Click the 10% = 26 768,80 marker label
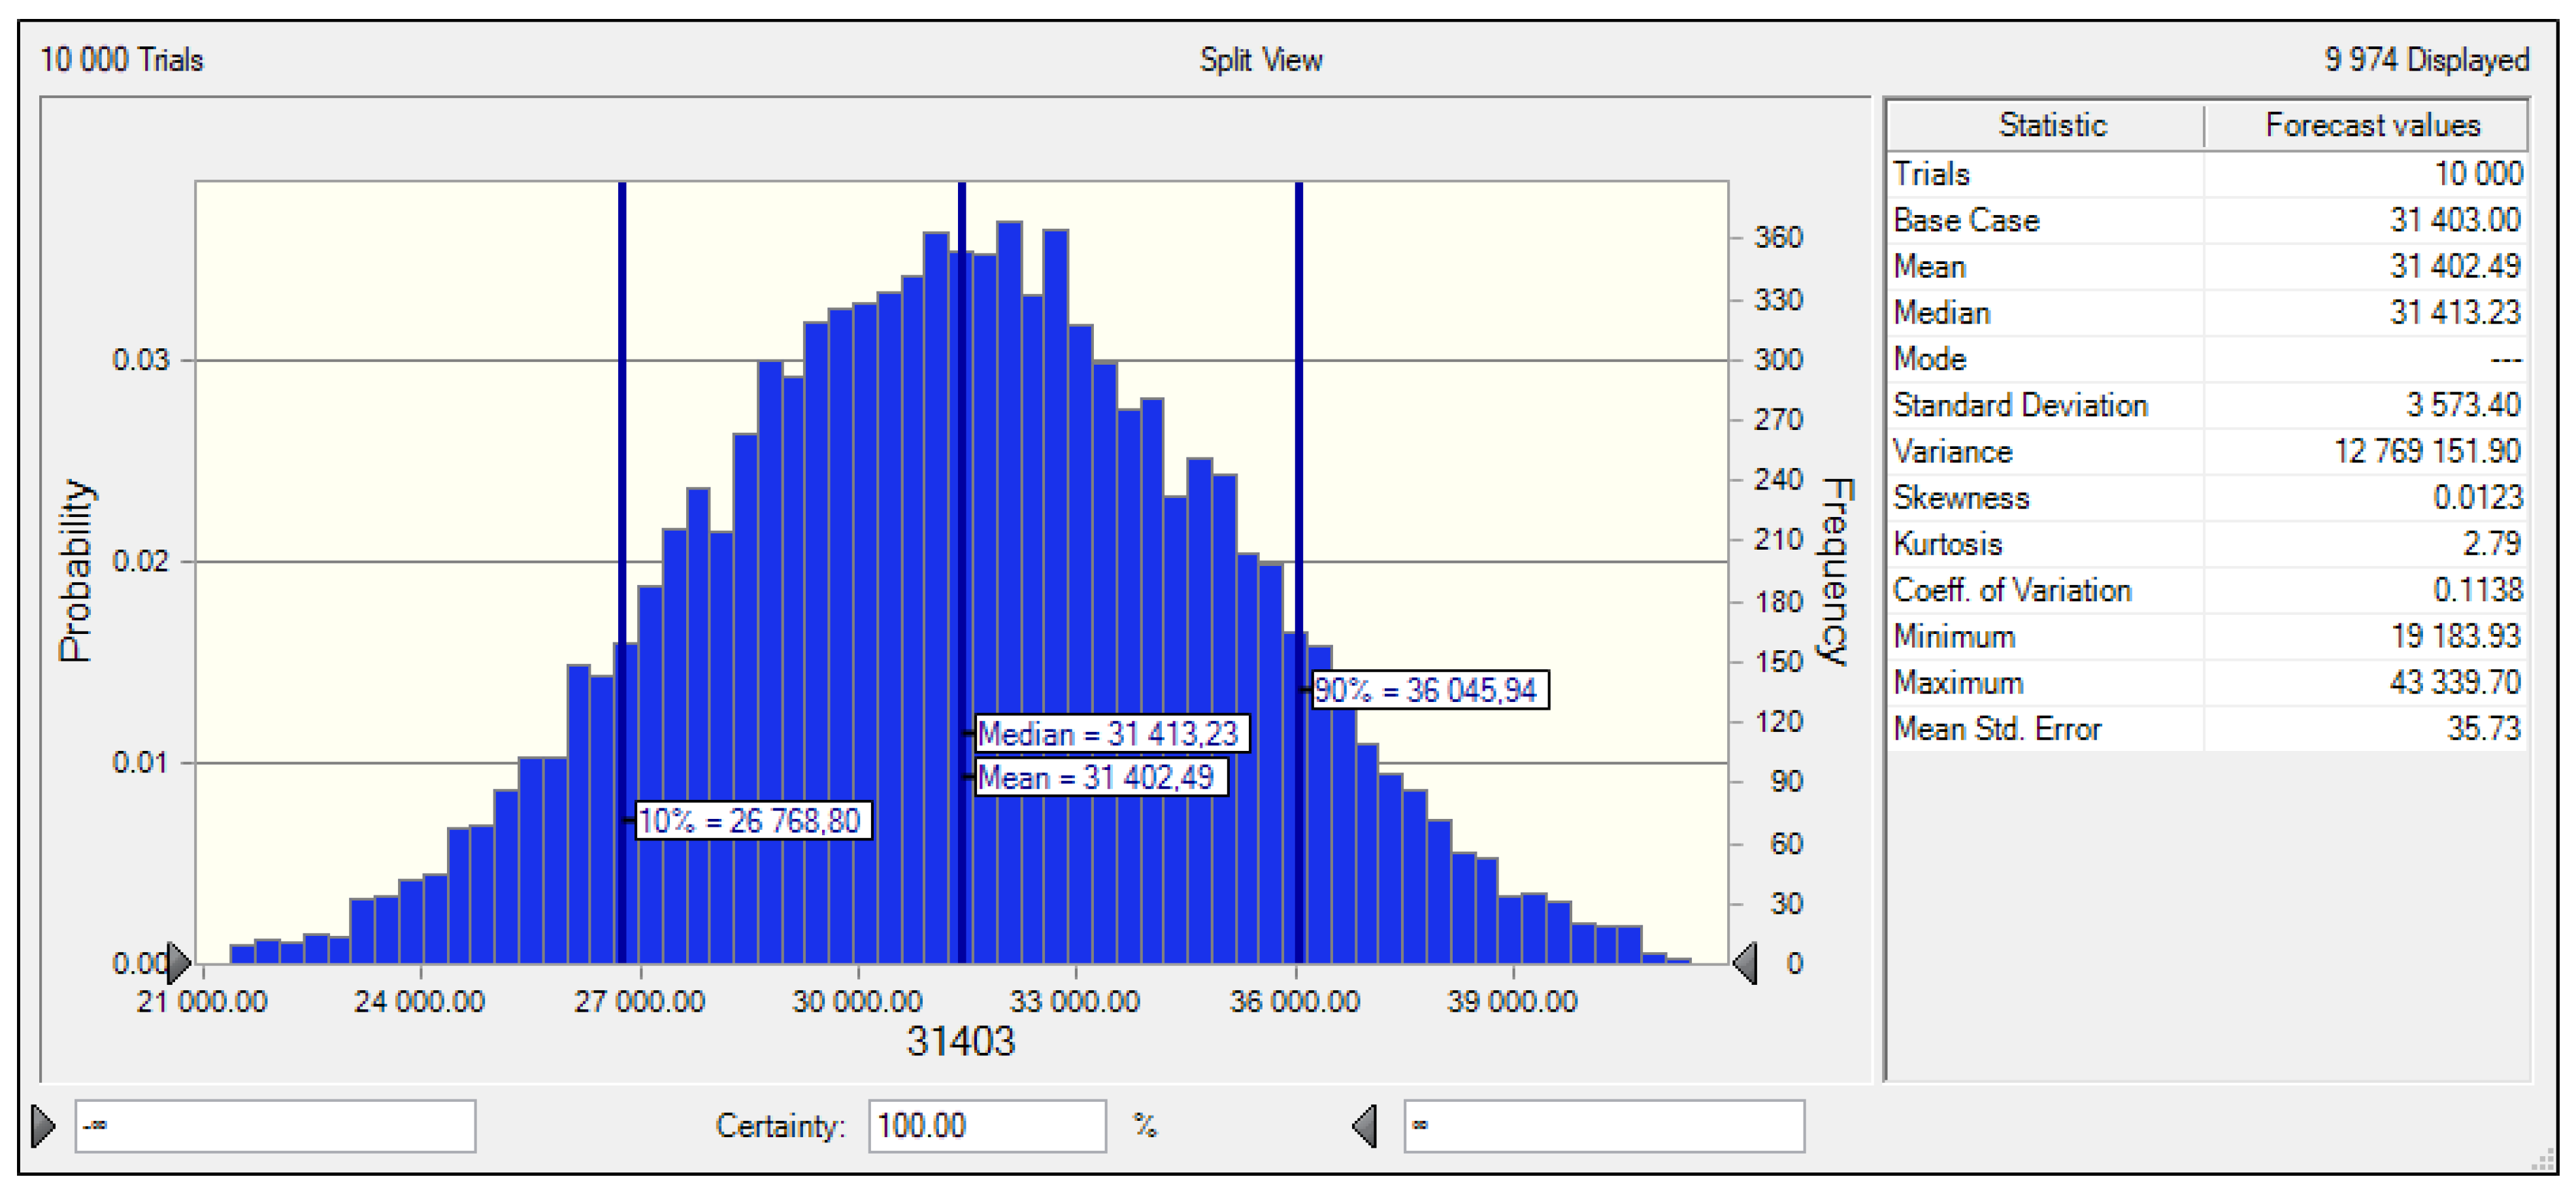Screen dimensions: 2576x1196 click(753, 821)
